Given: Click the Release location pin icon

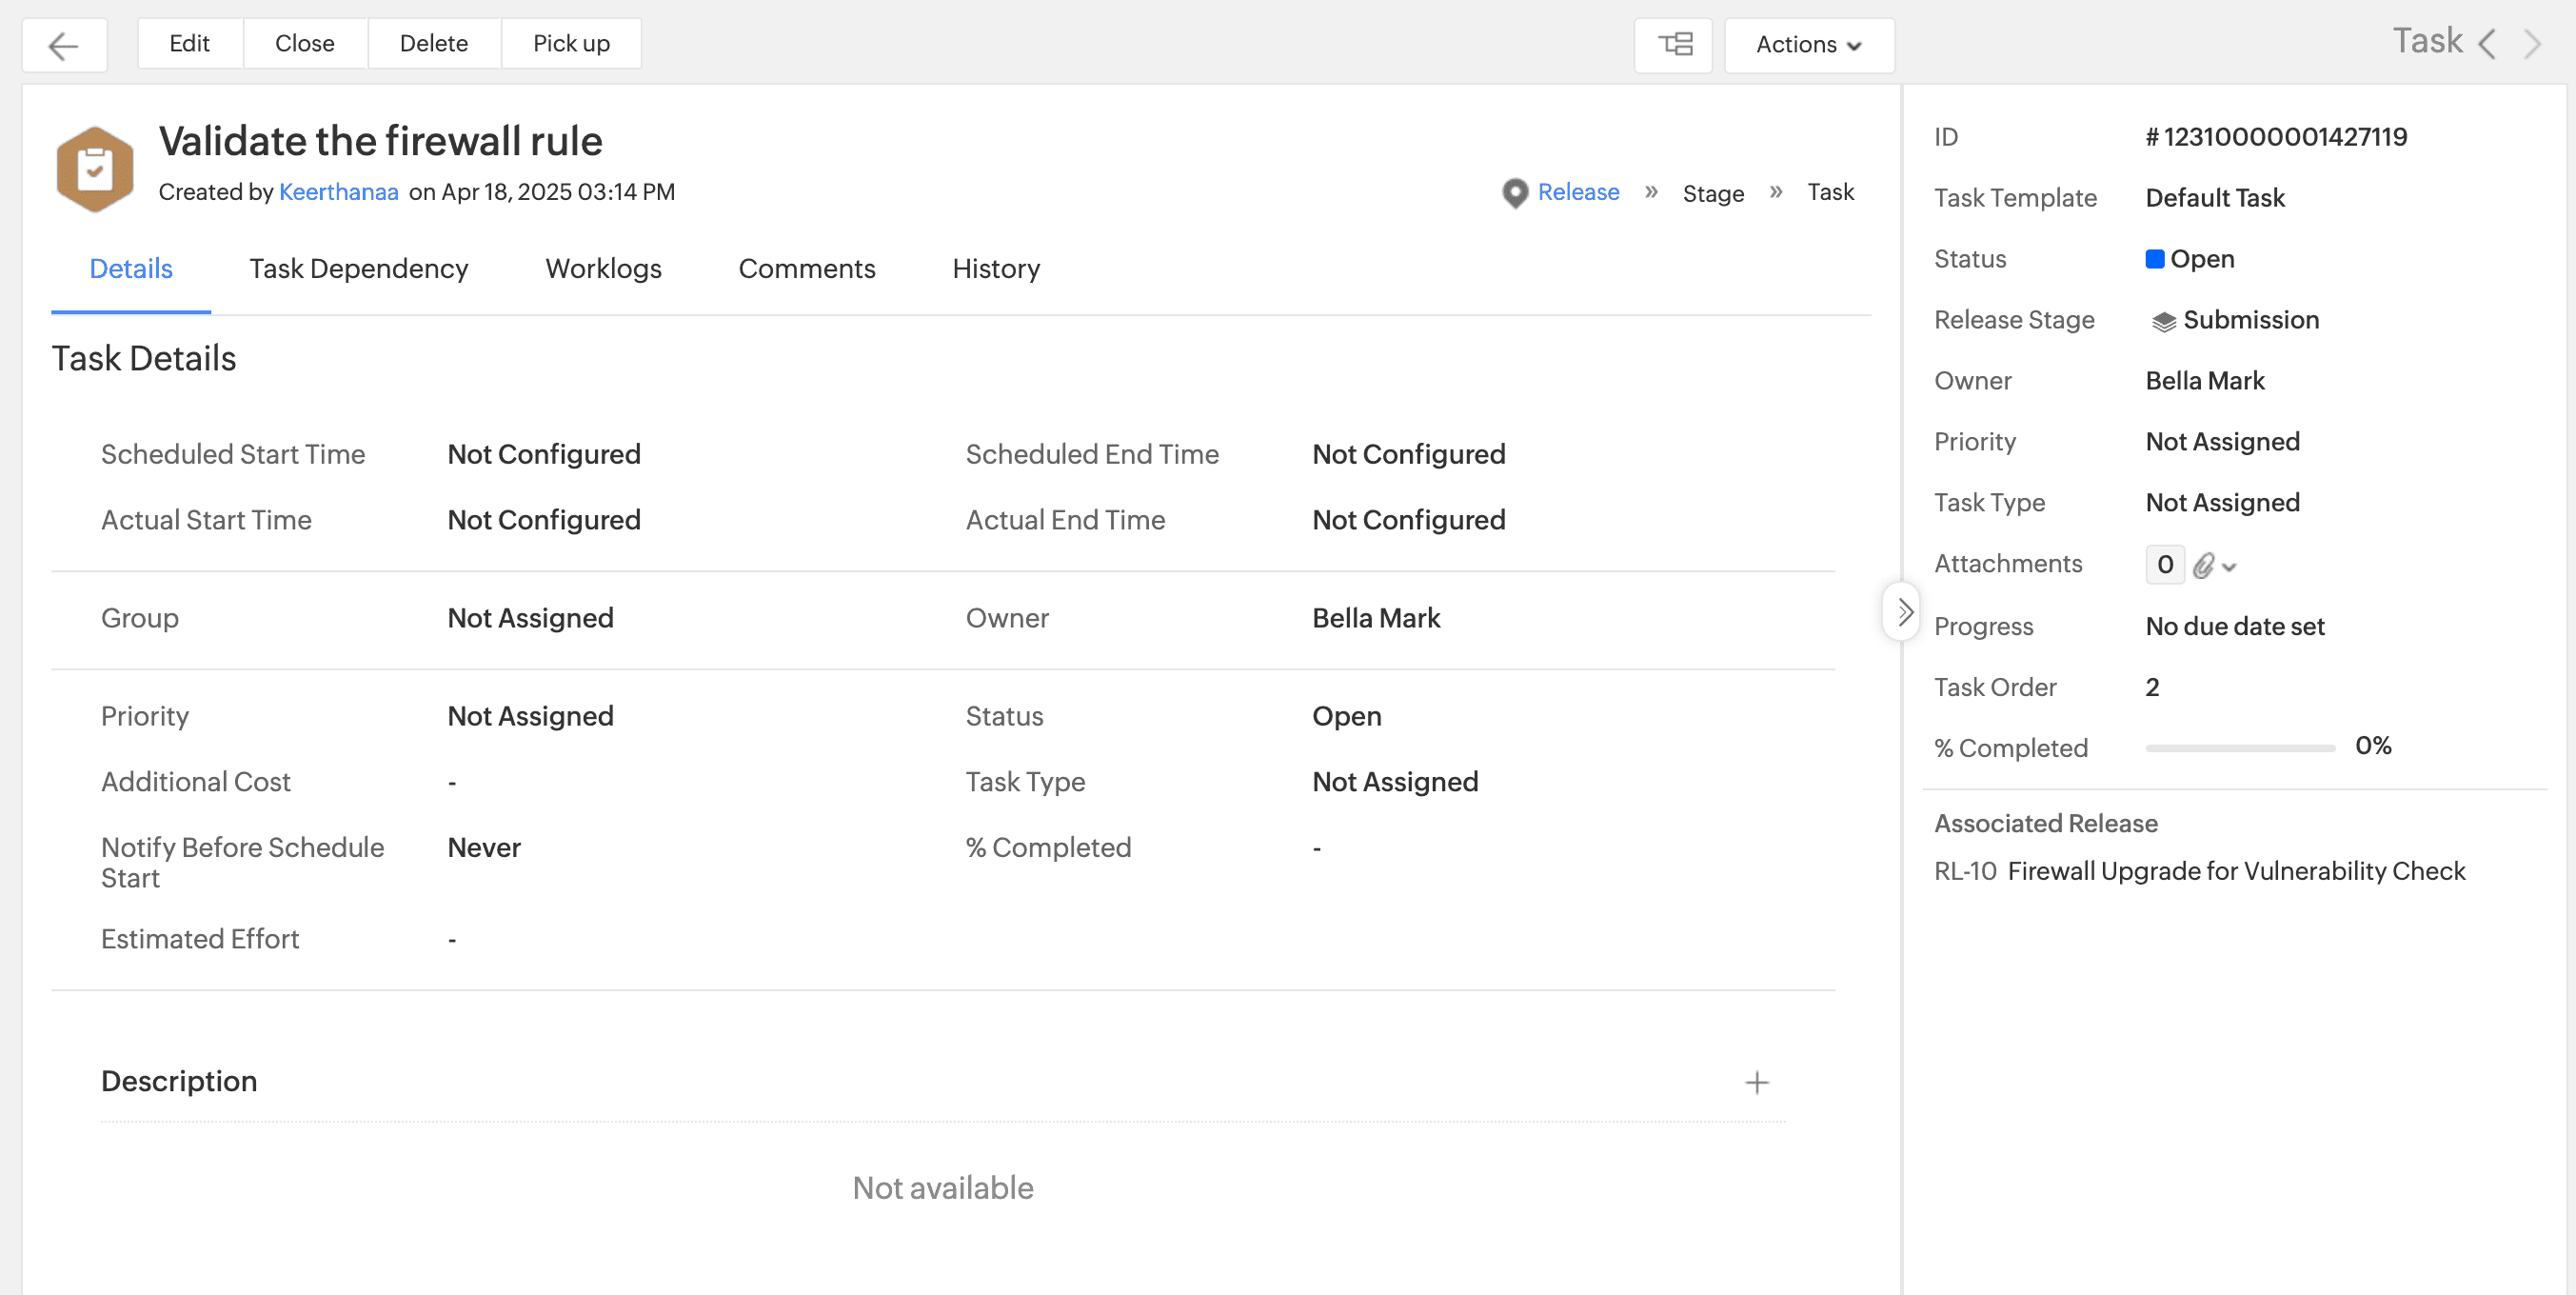Looking at the screenshot, I should point(1515,193).
